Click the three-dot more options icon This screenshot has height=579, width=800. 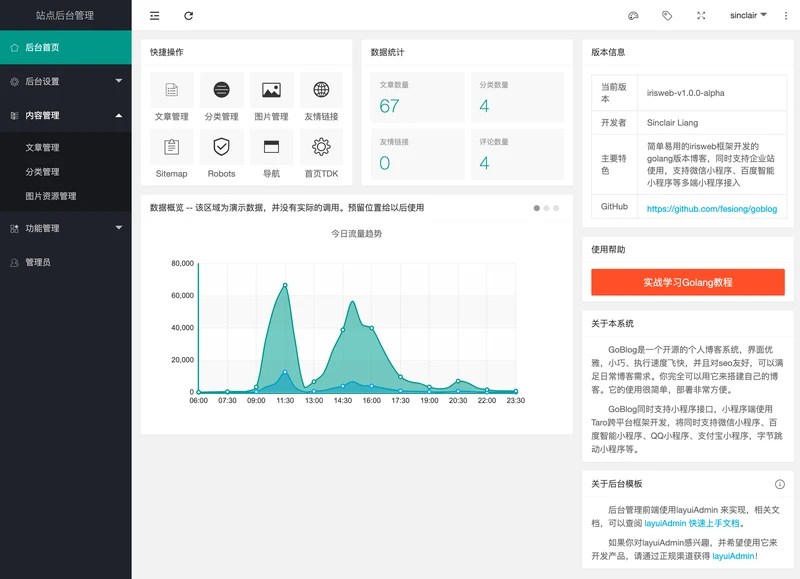click(x=785, y=16)
